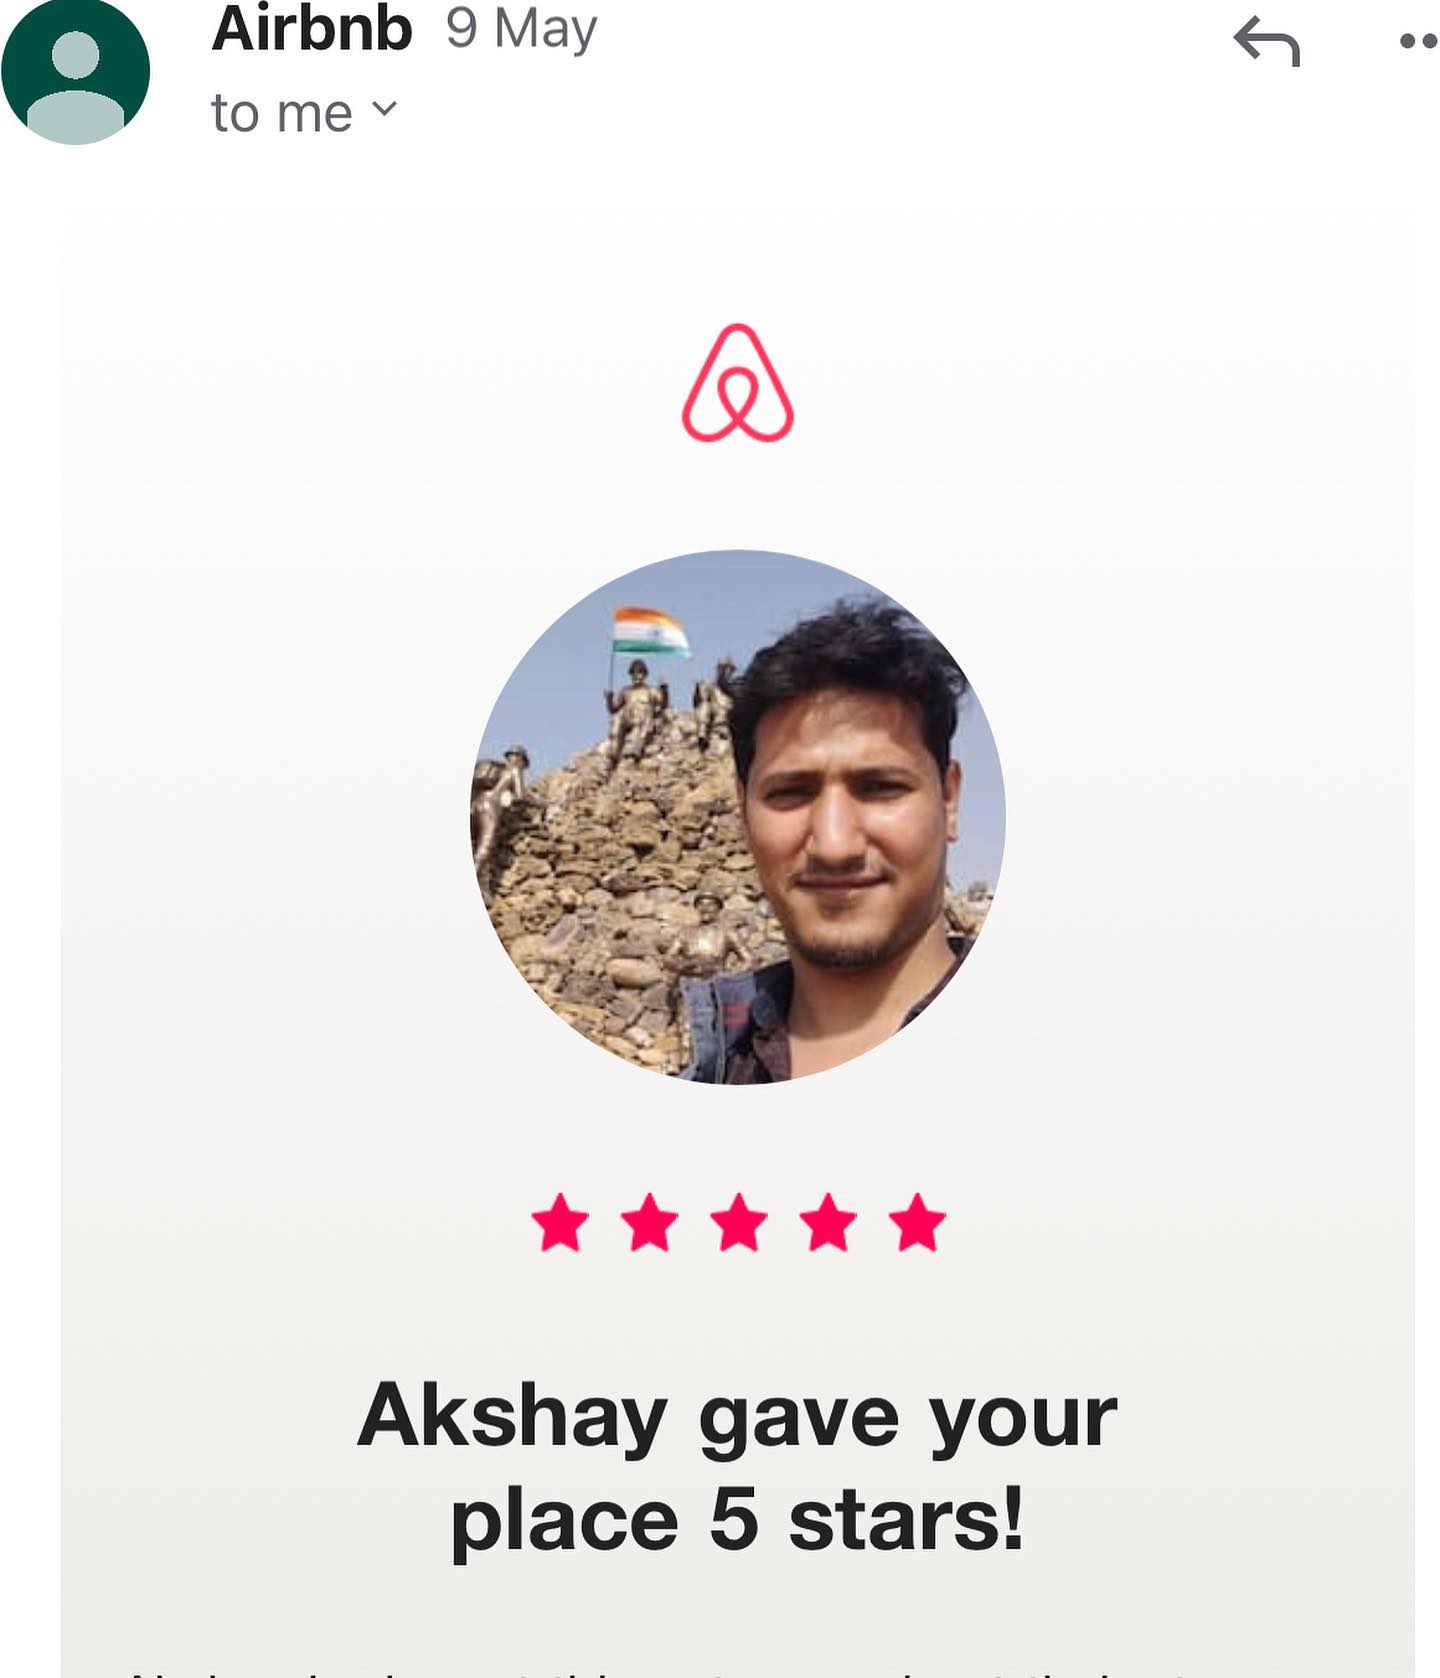Open the more options dots menu

pyautogui.click(x=1419, y=41)
